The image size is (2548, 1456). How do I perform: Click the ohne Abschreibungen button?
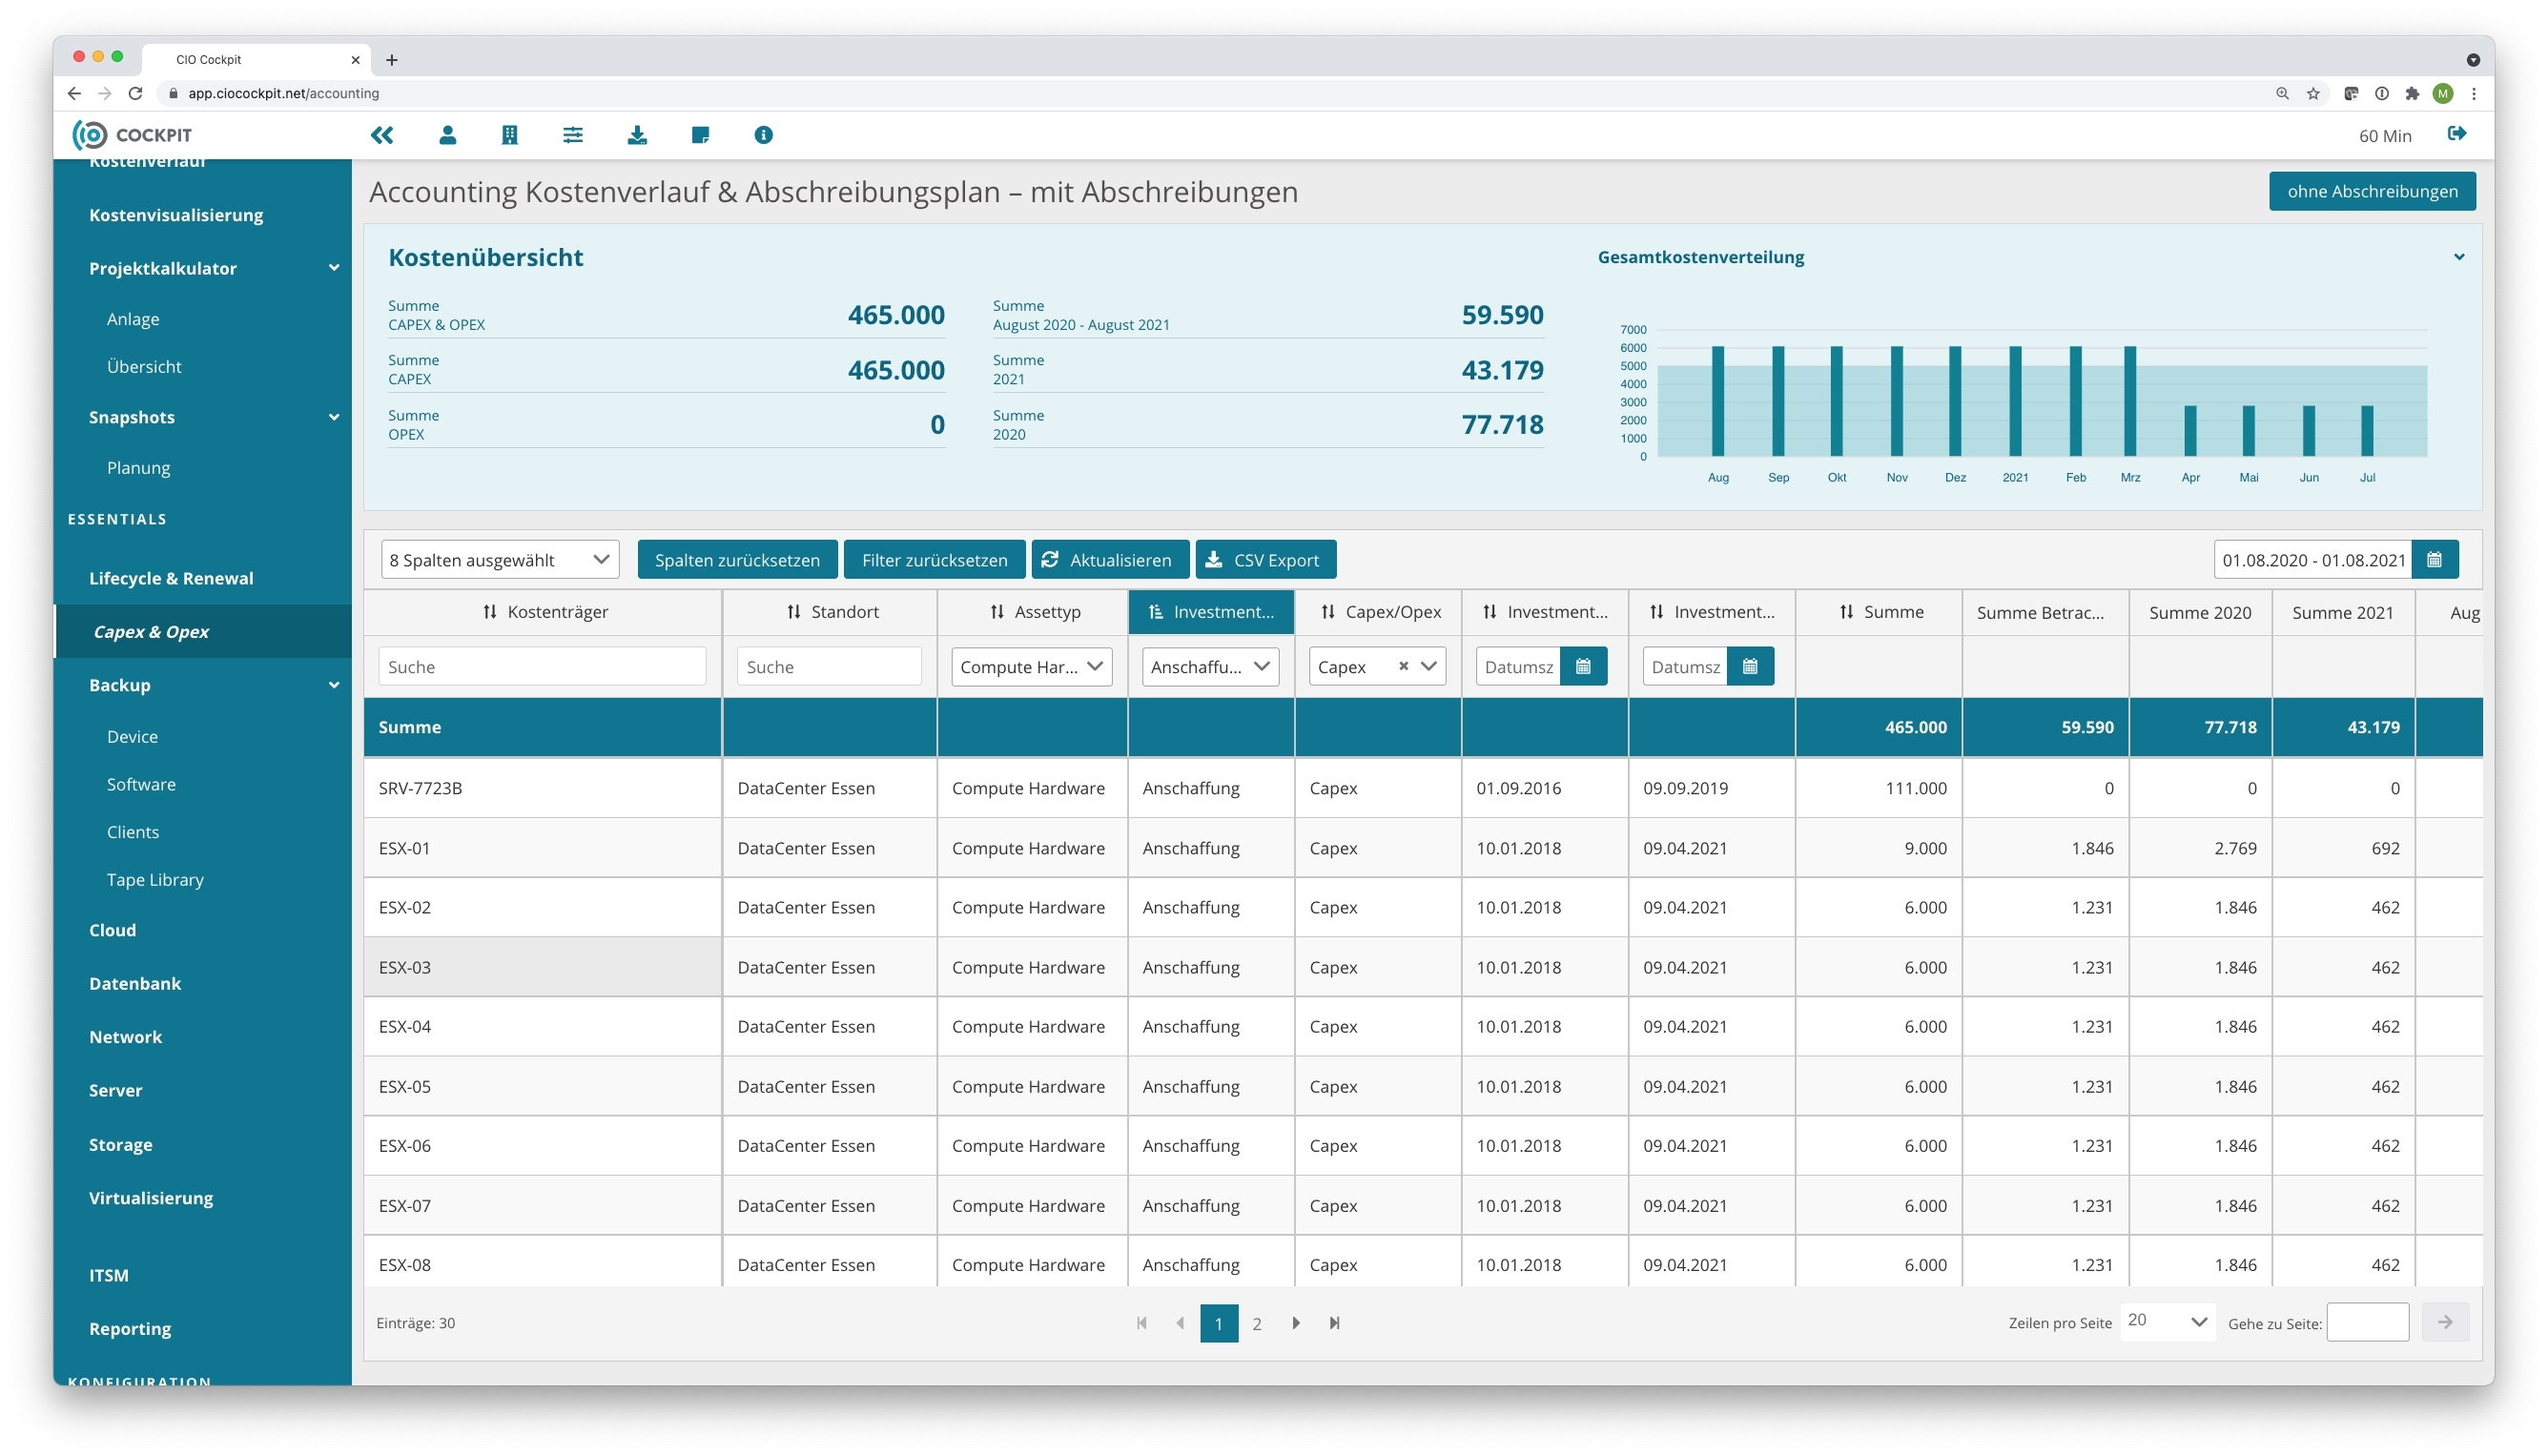[2371, 191]
